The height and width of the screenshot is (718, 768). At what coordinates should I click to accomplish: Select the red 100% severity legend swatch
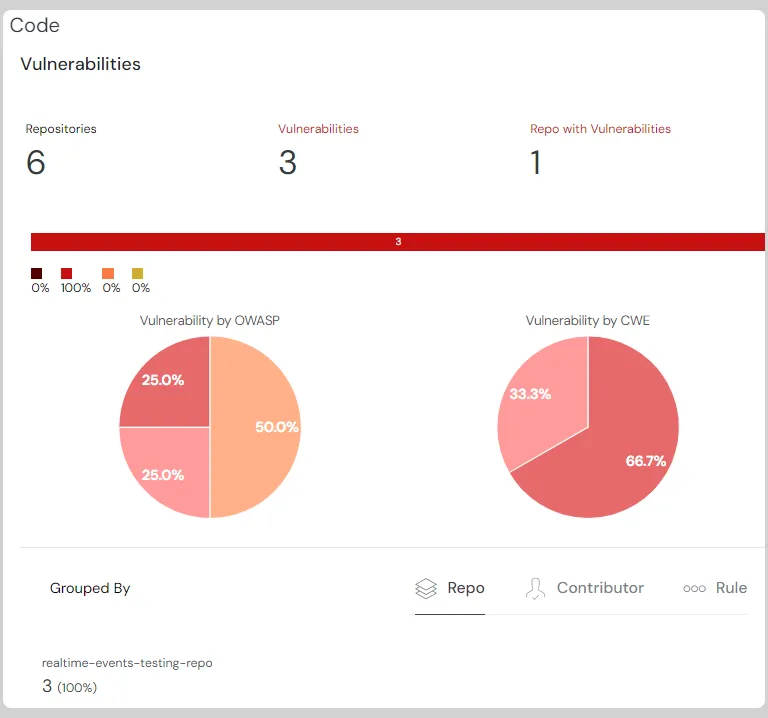click(67, 273)
